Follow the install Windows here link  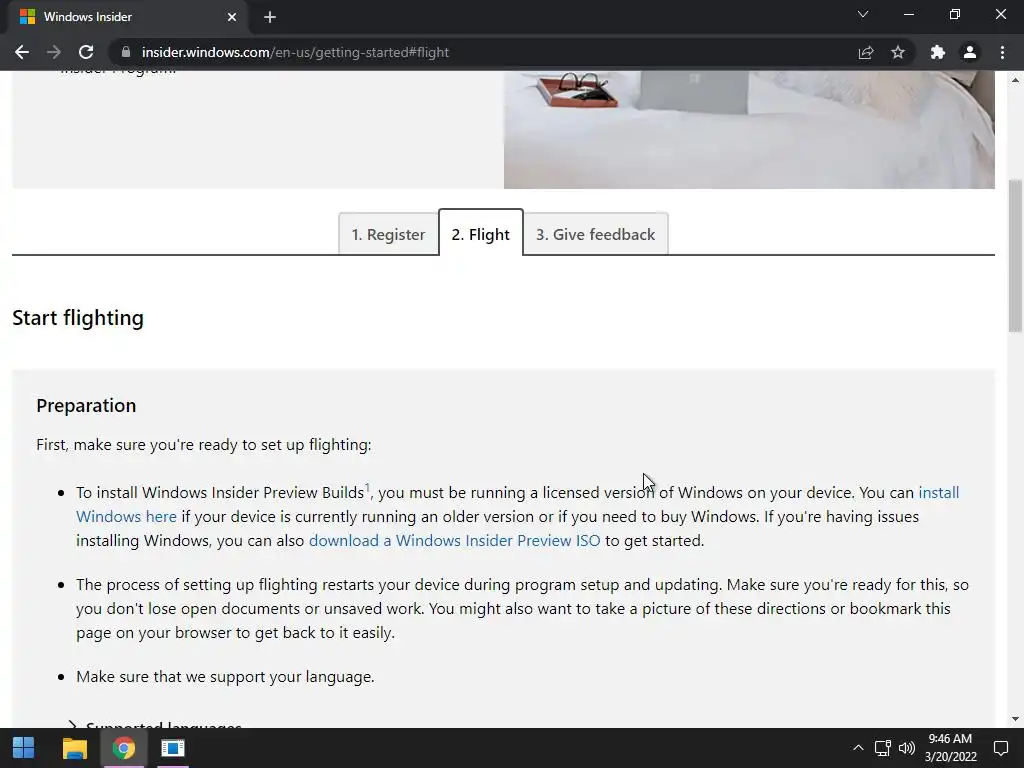(126, 517)
